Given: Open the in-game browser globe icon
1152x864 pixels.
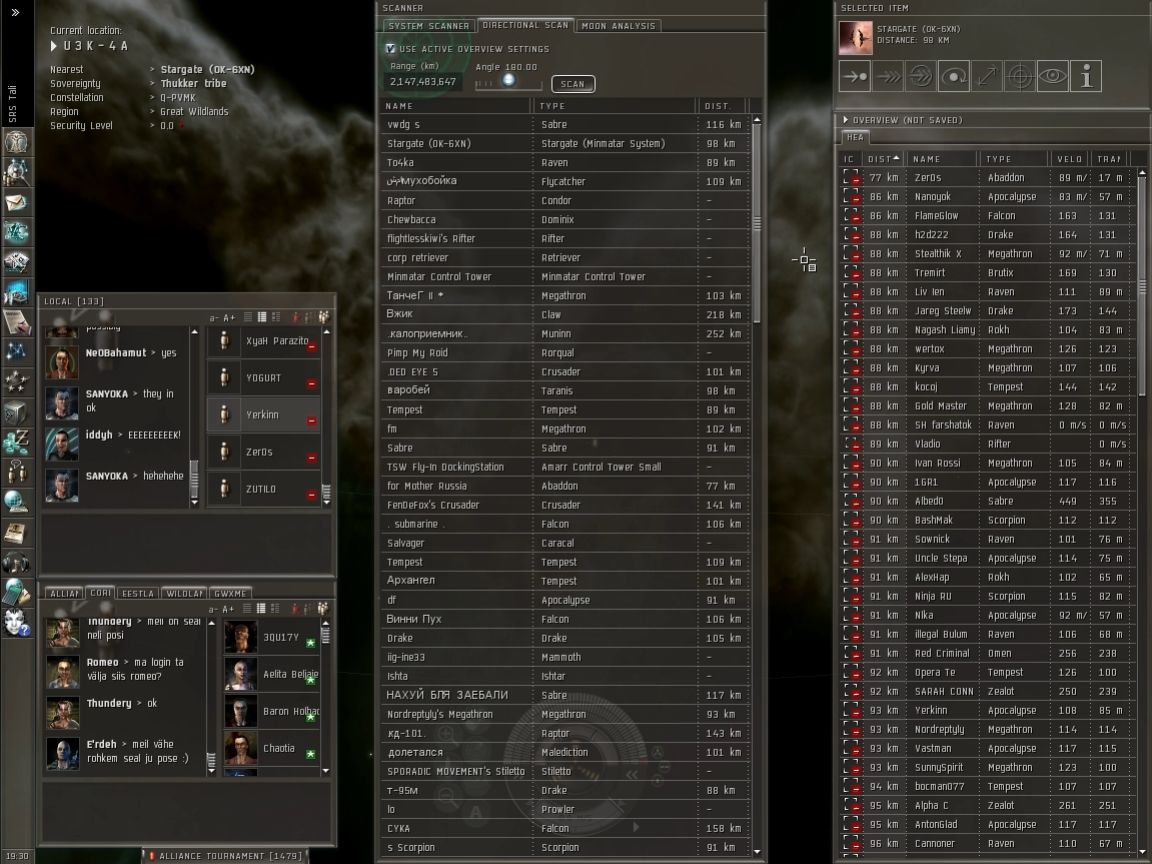Looking at the screenshot, I should (16, 503).
